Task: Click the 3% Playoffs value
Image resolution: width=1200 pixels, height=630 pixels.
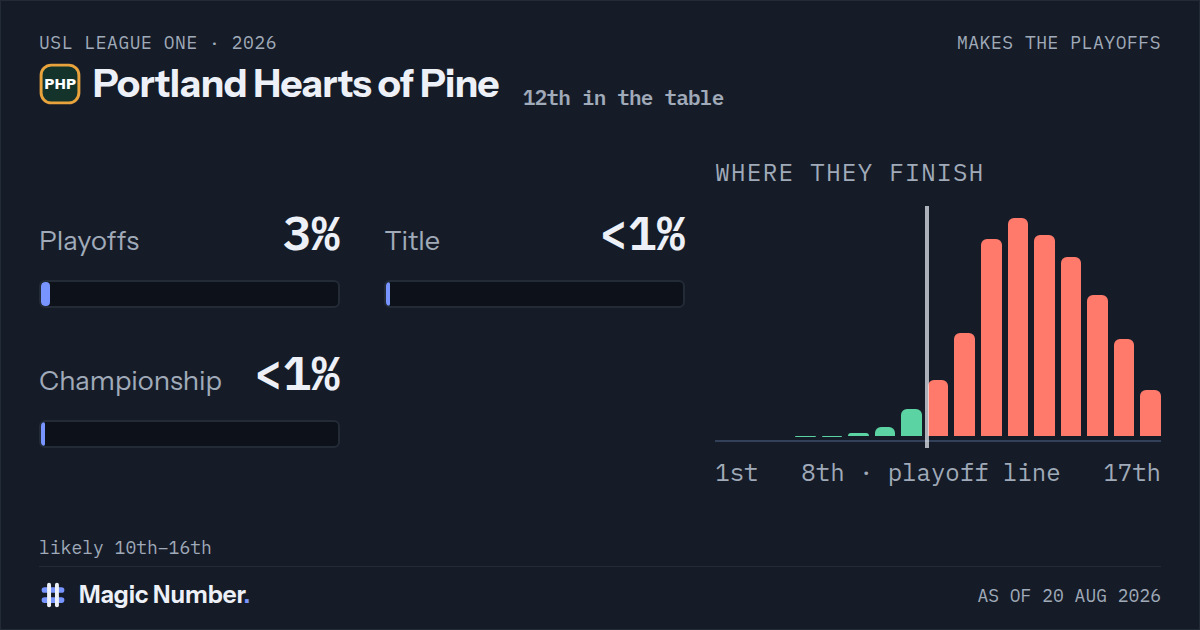Action: coord(312,236)
